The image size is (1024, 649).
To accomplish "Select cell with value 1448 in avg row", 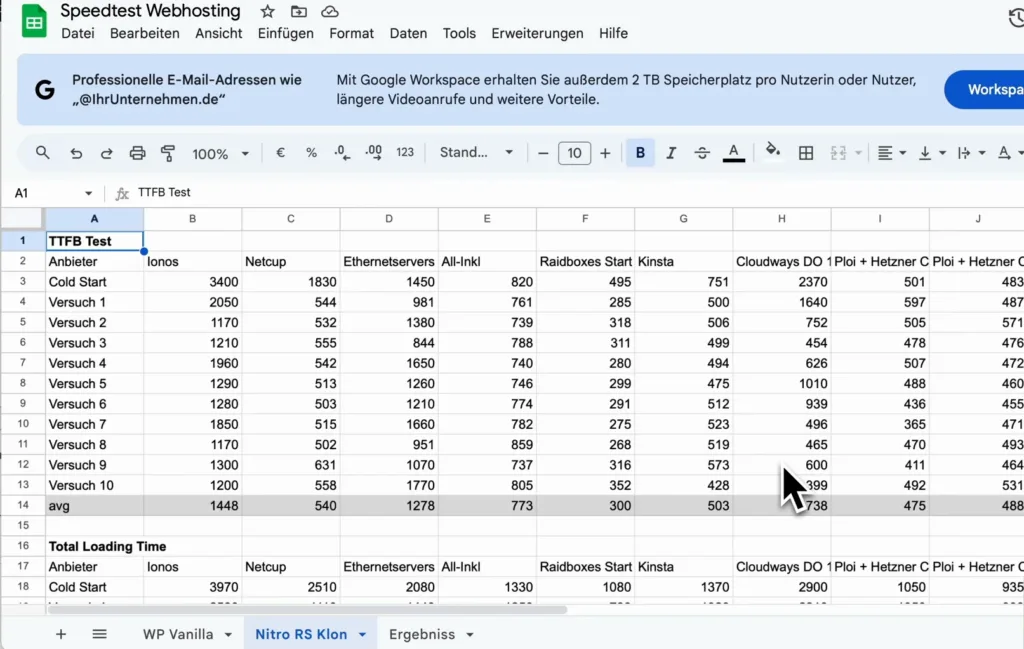I will pos(193,505).
